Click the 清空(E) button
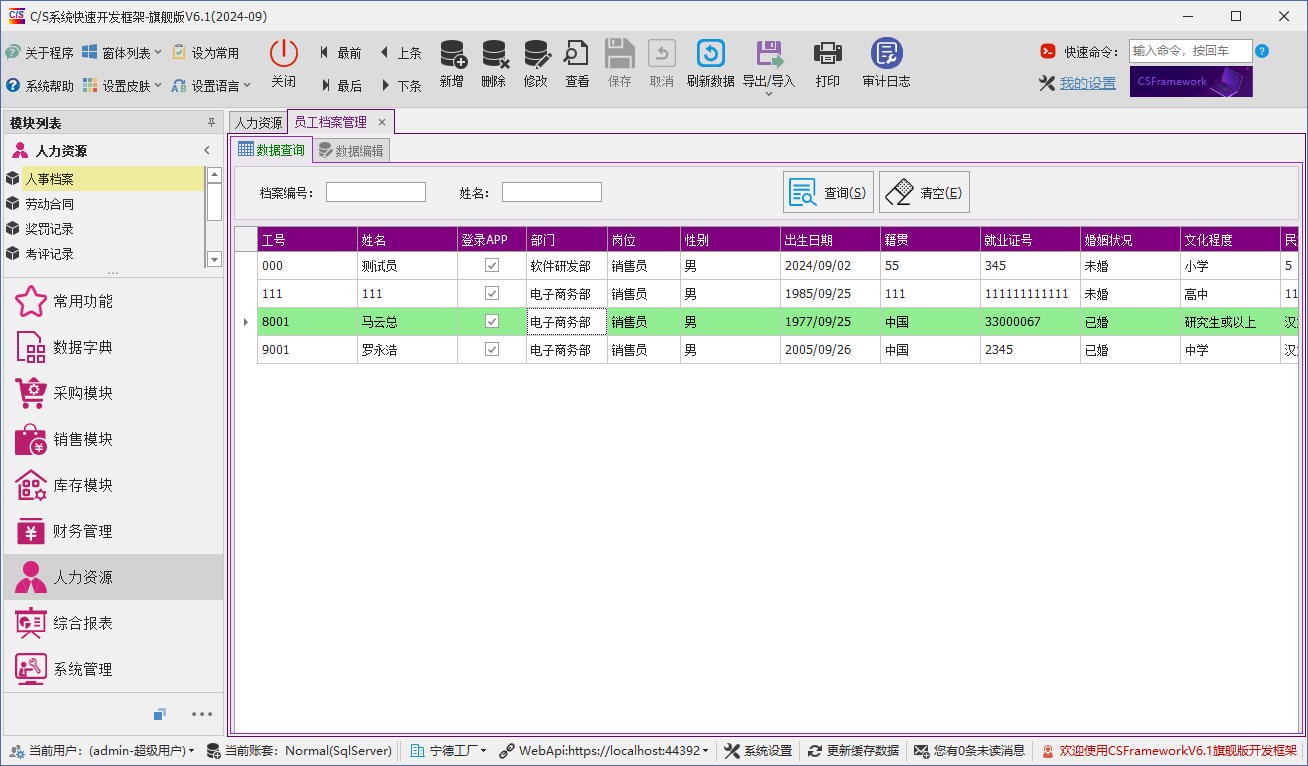This screenshot has width=1308, height=766. point(924,192)
